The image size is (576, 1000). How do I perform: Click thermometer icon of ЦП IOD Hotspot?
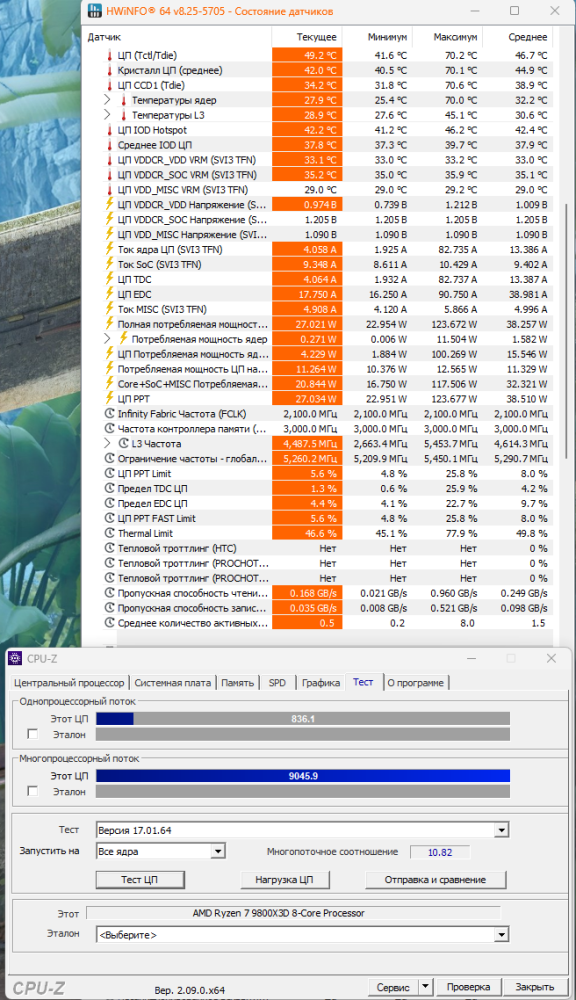(110, 130)
